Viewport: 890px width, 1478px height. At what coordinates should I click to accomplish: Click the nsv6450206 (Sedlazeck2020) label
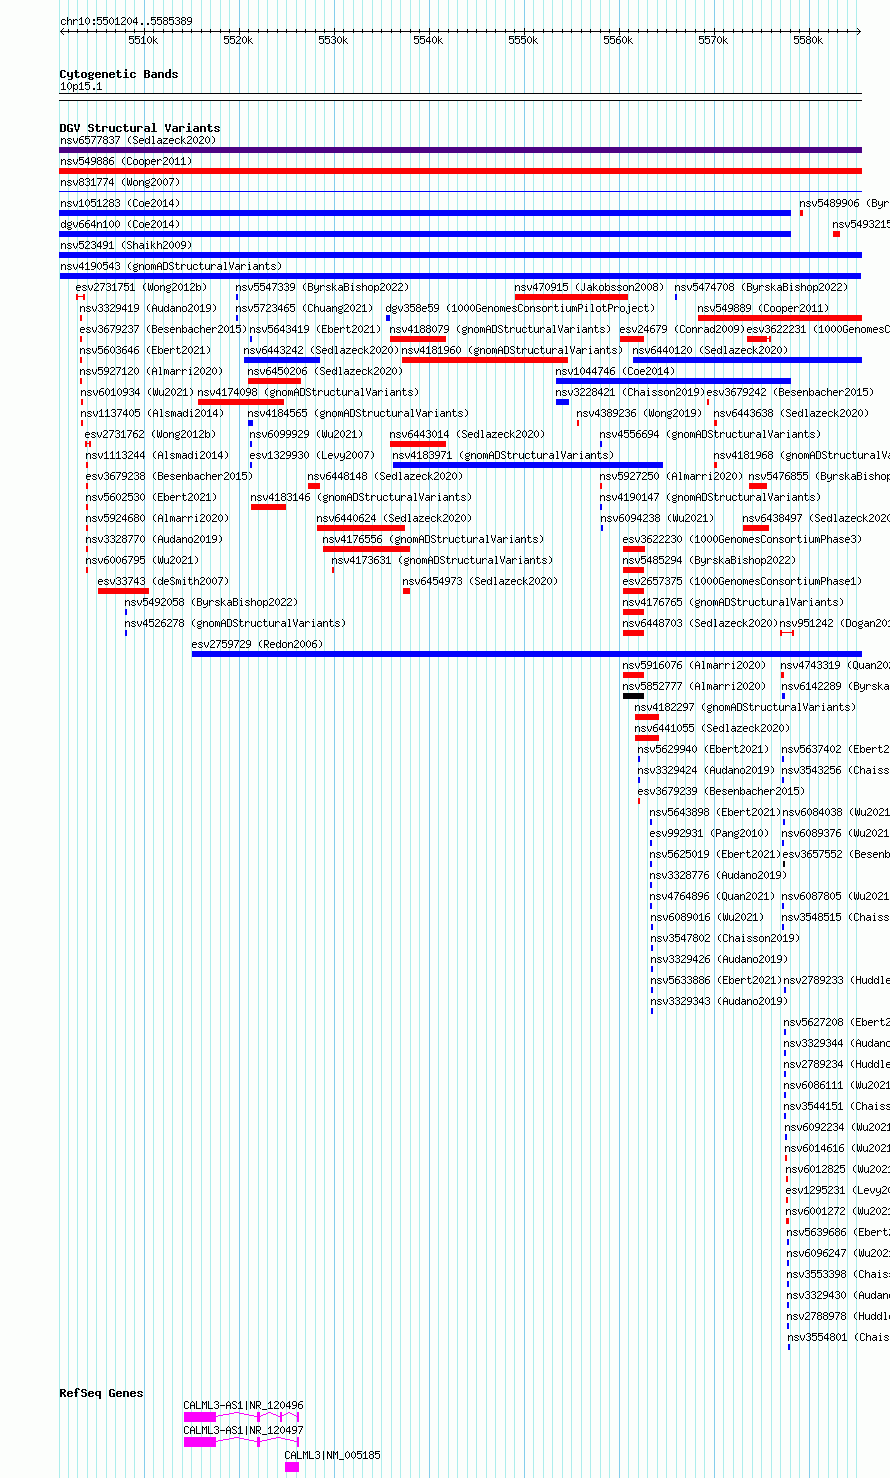[x=326, y=371]
